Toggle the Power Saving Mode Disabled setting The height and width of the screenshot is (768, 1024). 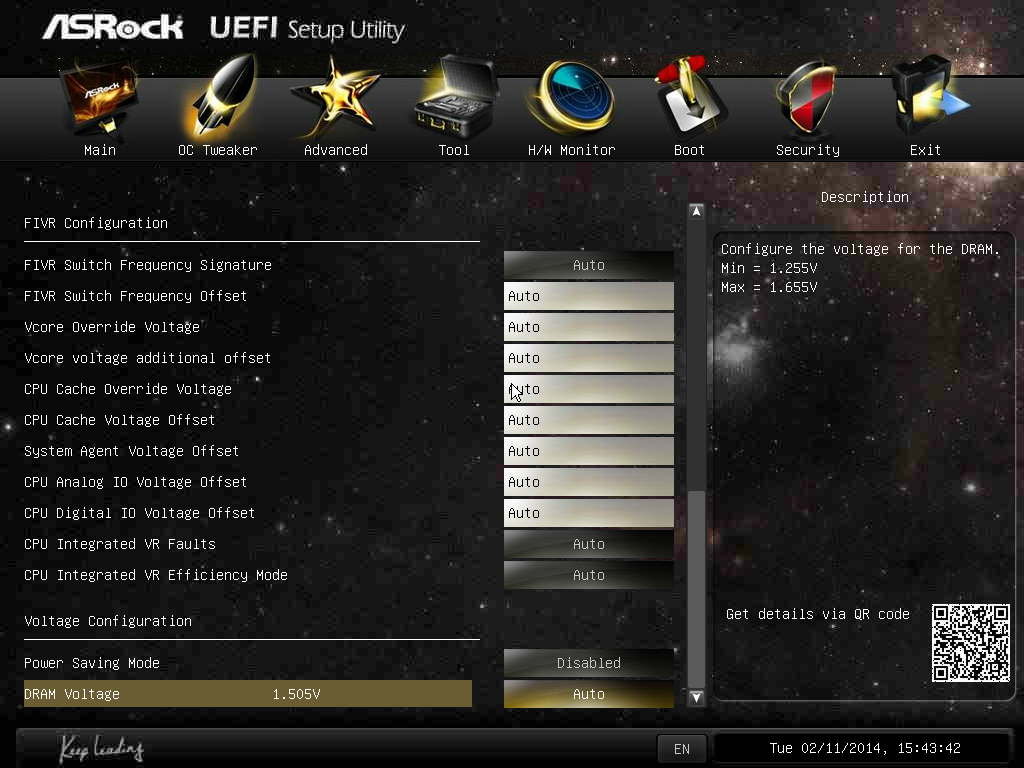click(x=588, y=663)
